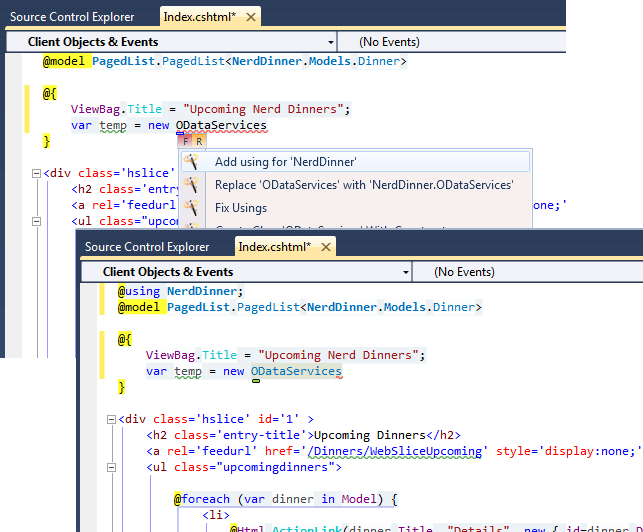
Task: Open (No Events) dropdown in top window
Action: coord(451,42)
